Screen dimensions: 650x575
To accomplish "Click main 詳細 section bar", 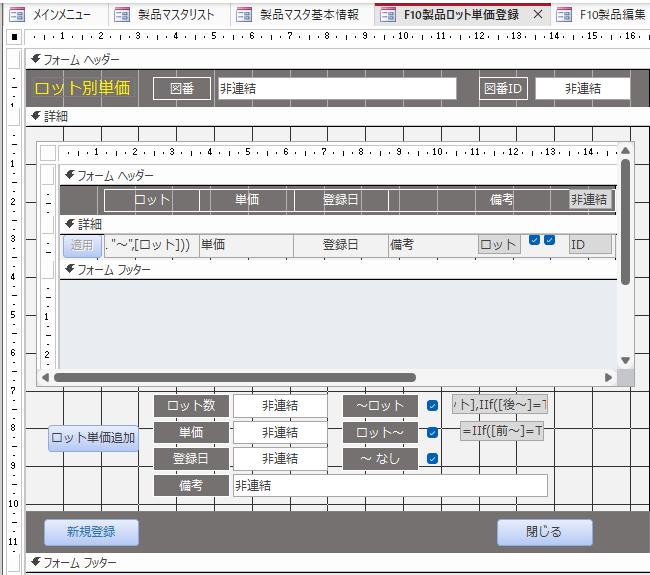I will pyautogui.click(x=338, y=116).
